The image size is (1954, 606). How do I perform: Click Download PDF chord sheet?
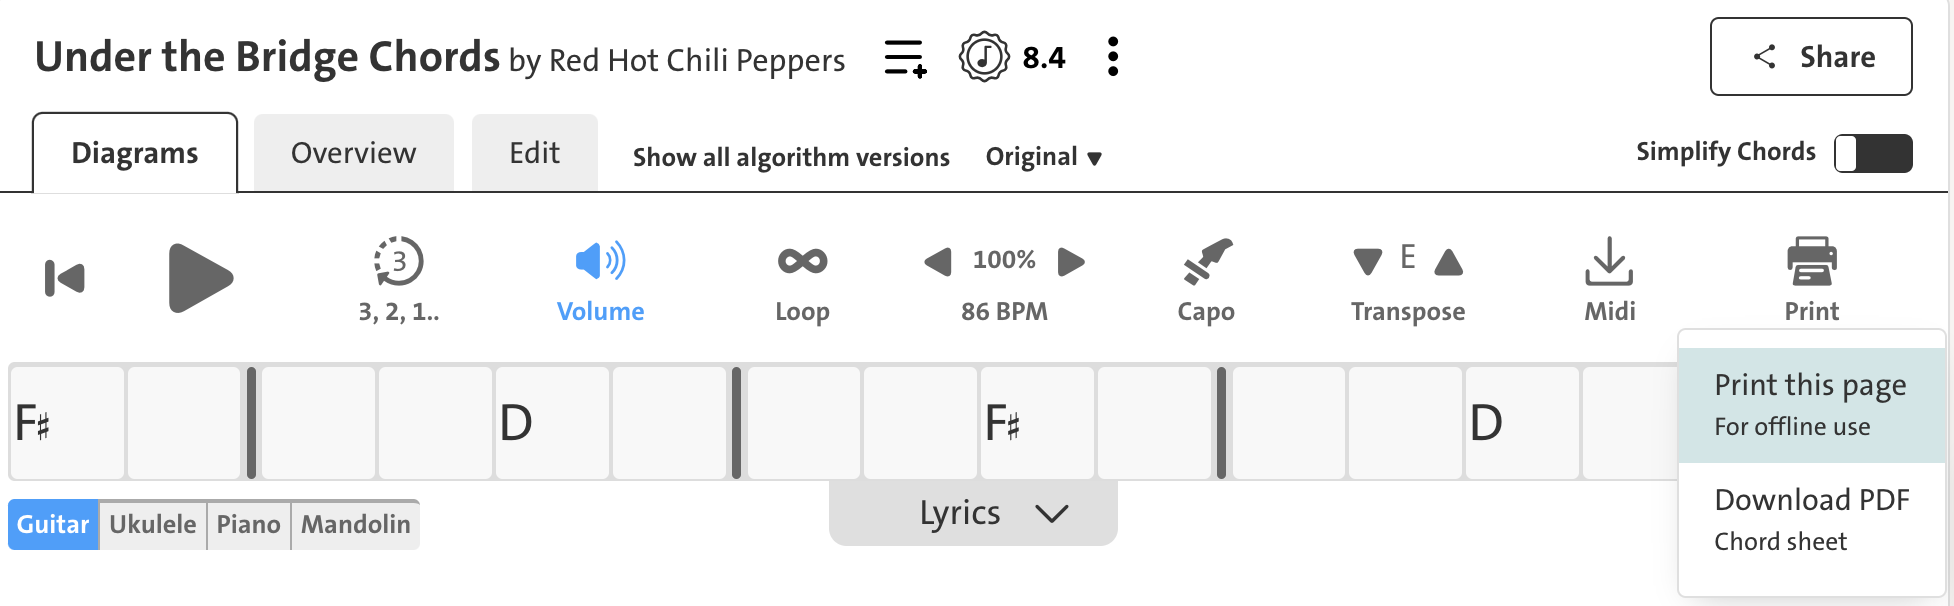click(1810, 518)
